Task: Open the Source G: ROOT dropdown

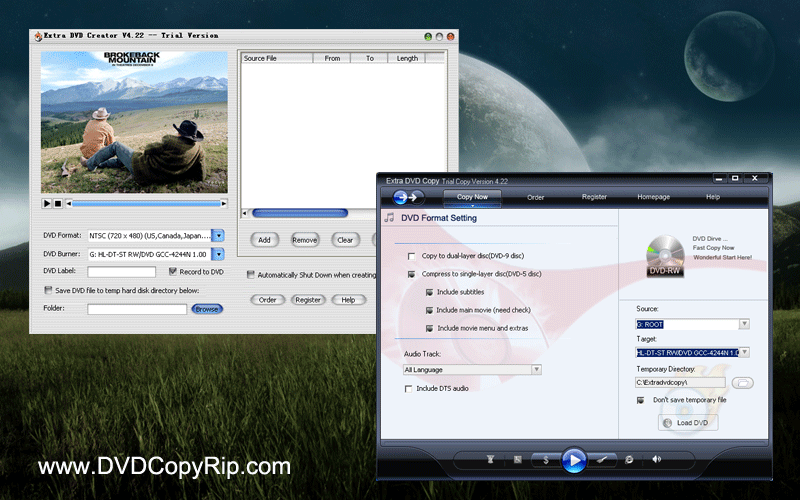Action: click(744, 324)
